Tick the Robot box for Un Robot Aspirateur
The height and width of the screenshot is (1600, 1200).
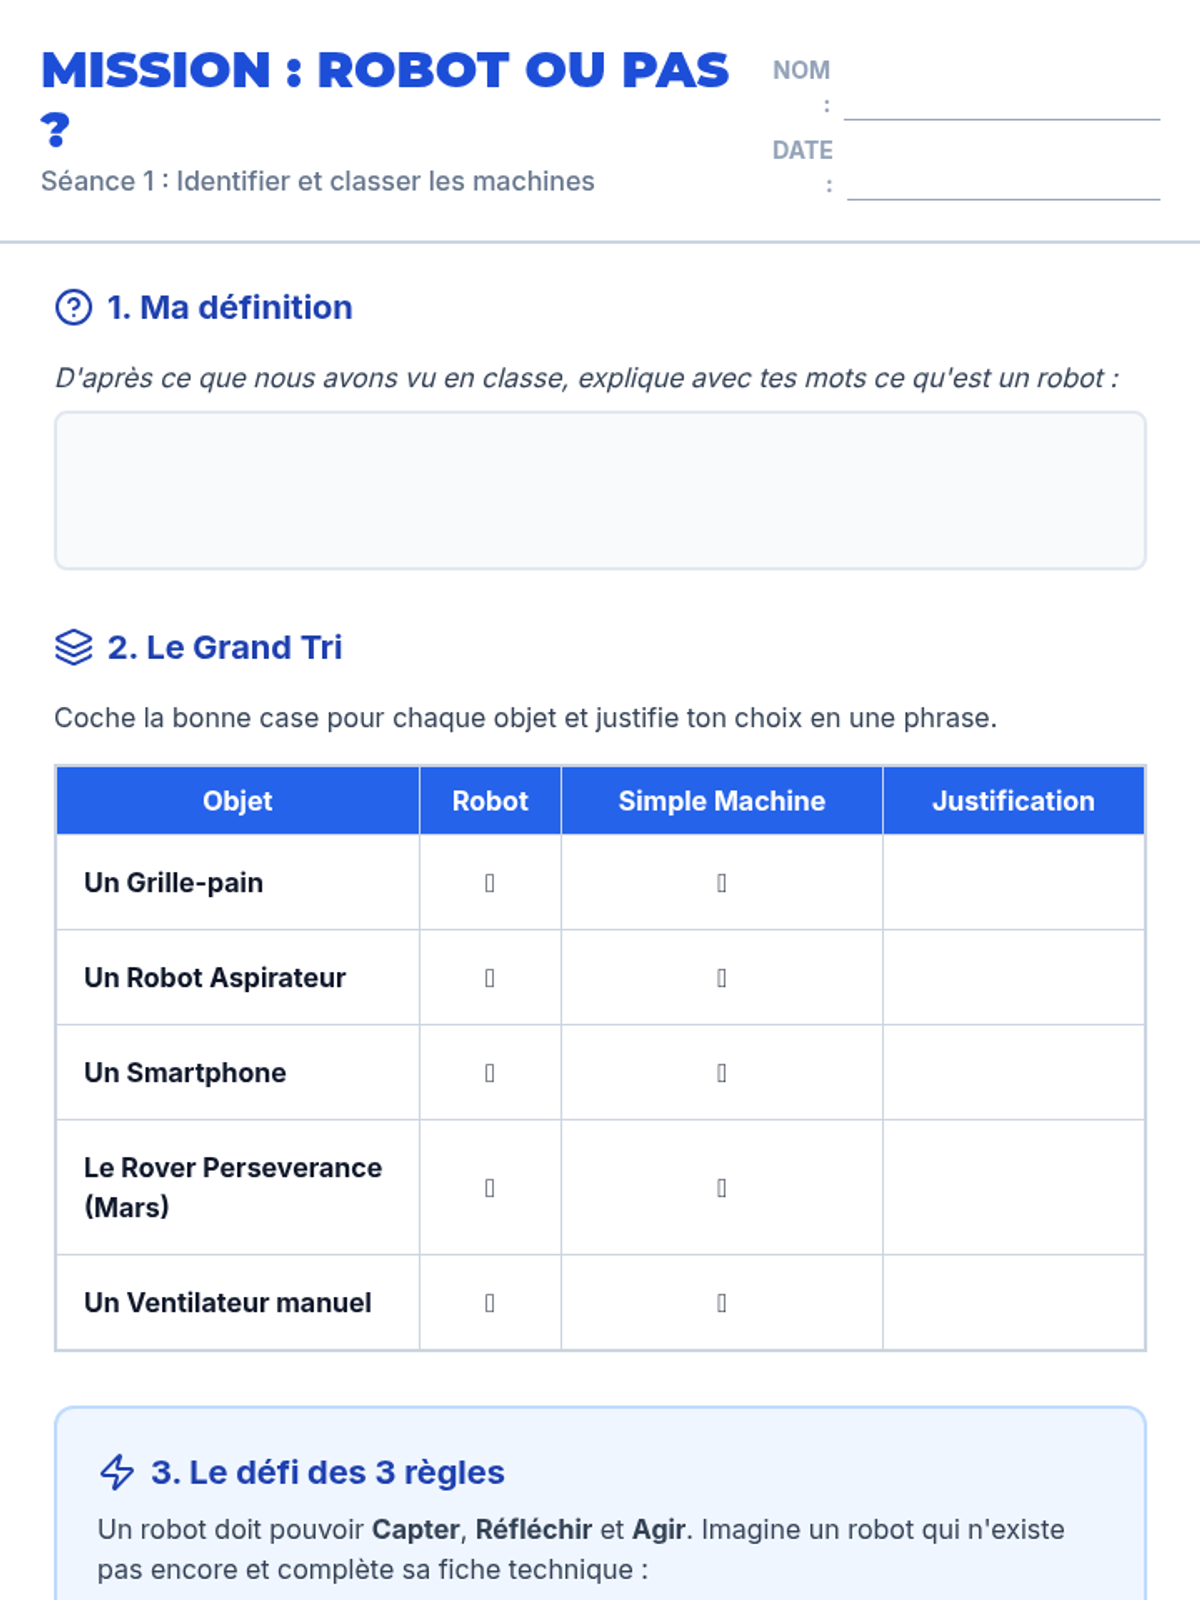490,978
